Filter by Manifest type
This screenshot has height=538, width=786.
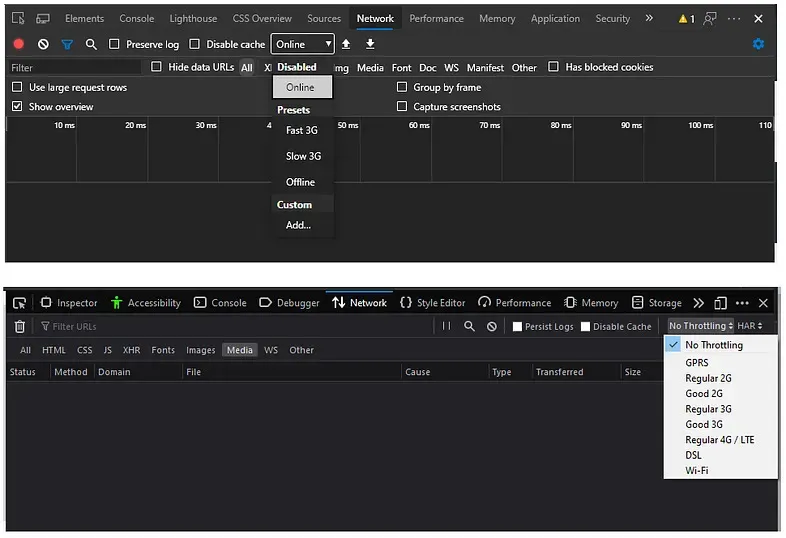pyautogui.click(x=485, y=68)
